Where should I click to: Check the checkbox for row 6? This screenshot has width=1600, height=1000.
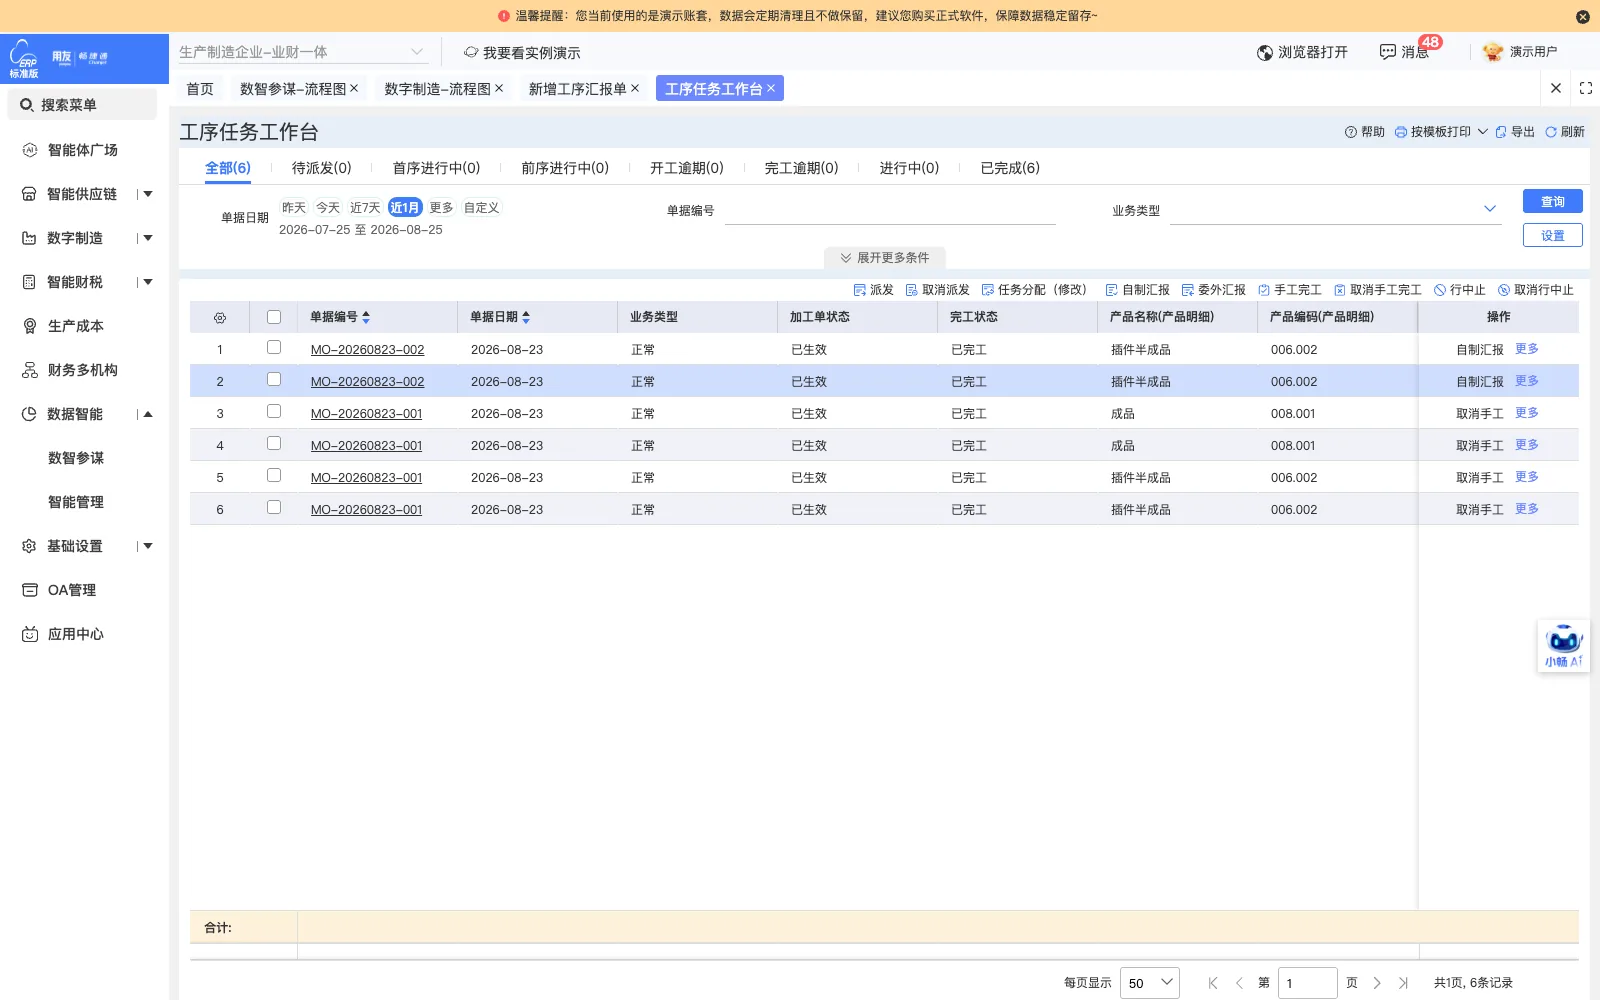coord(274,507)
